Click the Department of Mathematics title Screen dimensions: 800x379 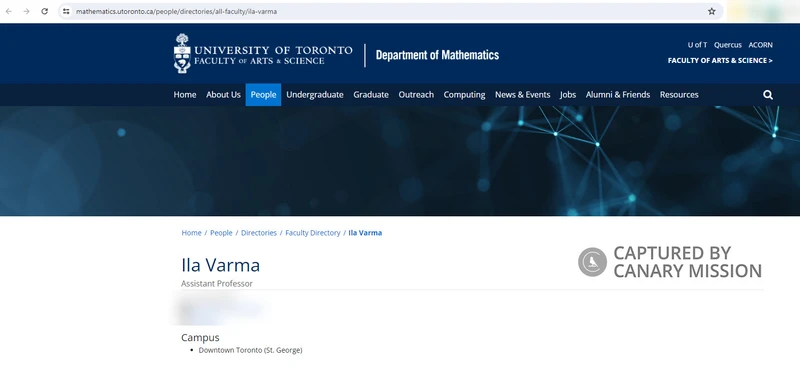coord(437,55)
